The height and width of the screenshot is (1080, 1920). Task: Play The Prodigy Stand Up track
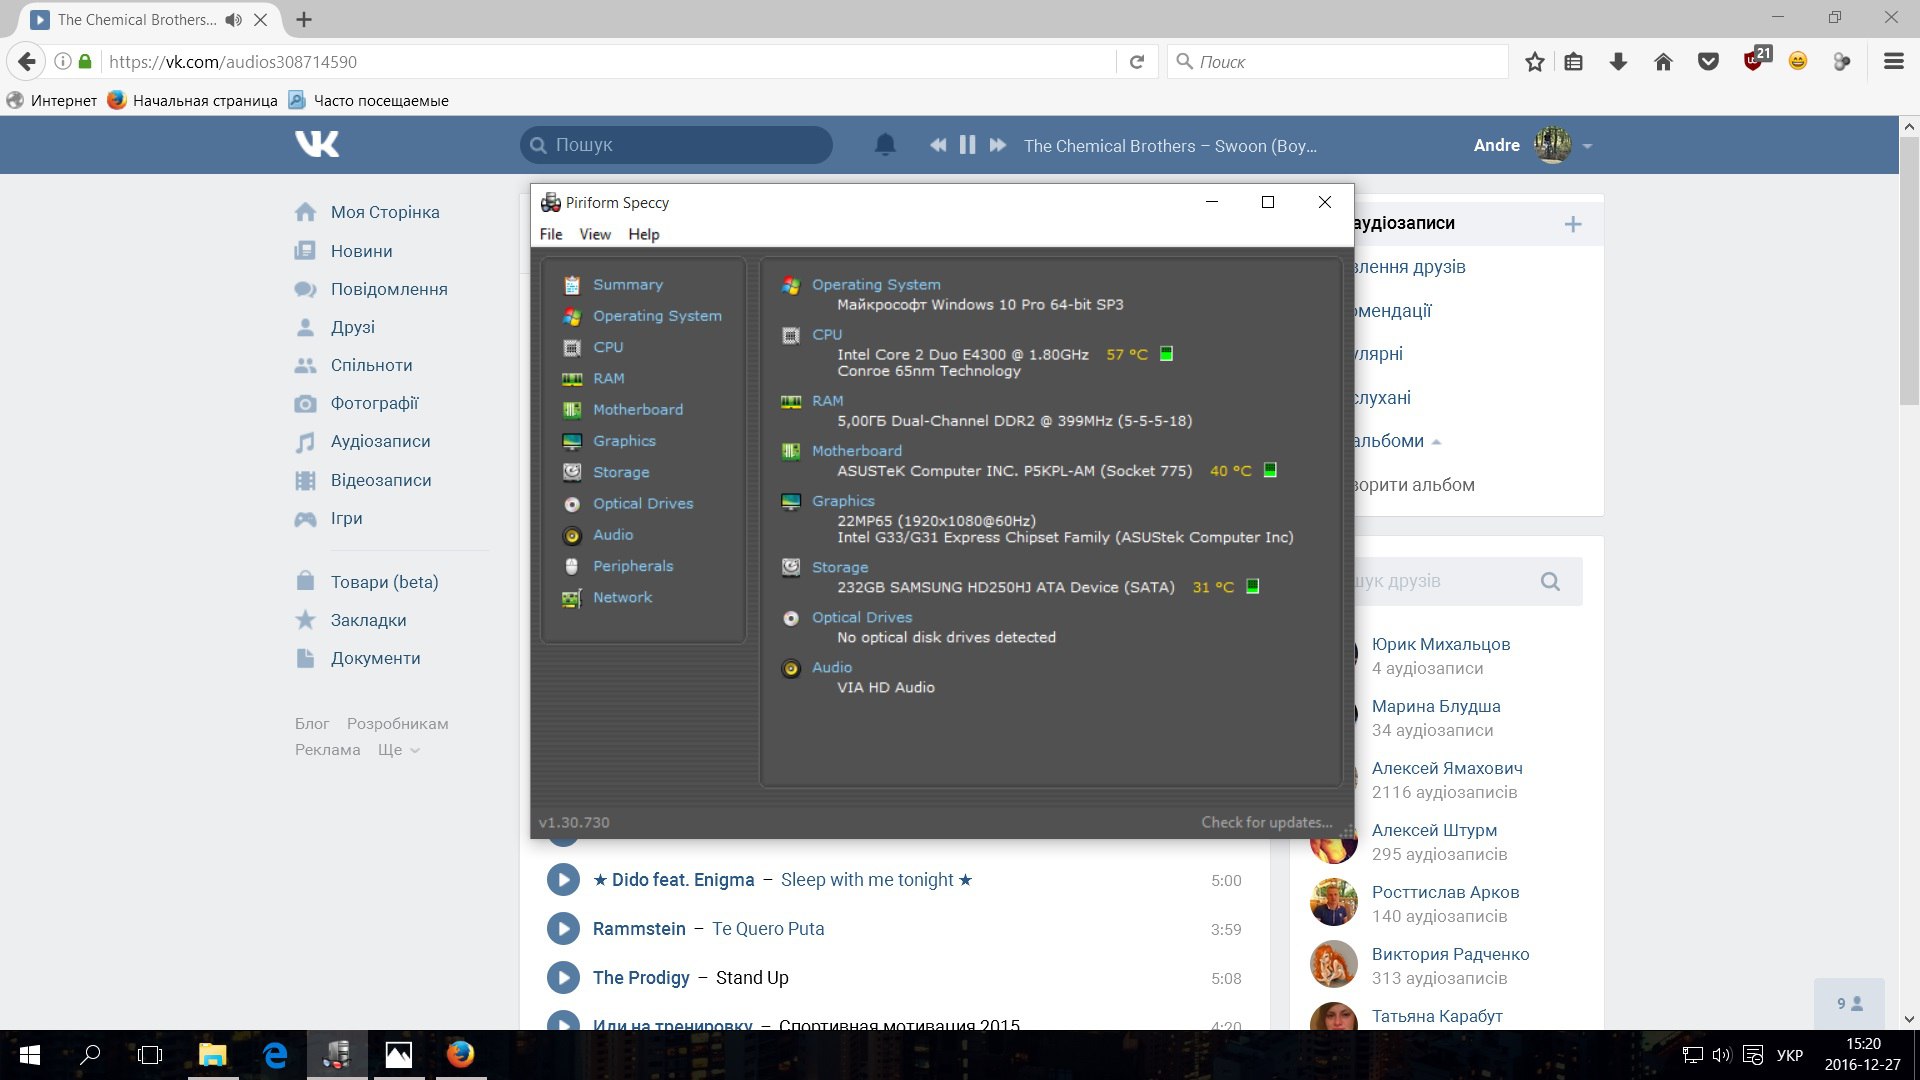pos(563,978)
